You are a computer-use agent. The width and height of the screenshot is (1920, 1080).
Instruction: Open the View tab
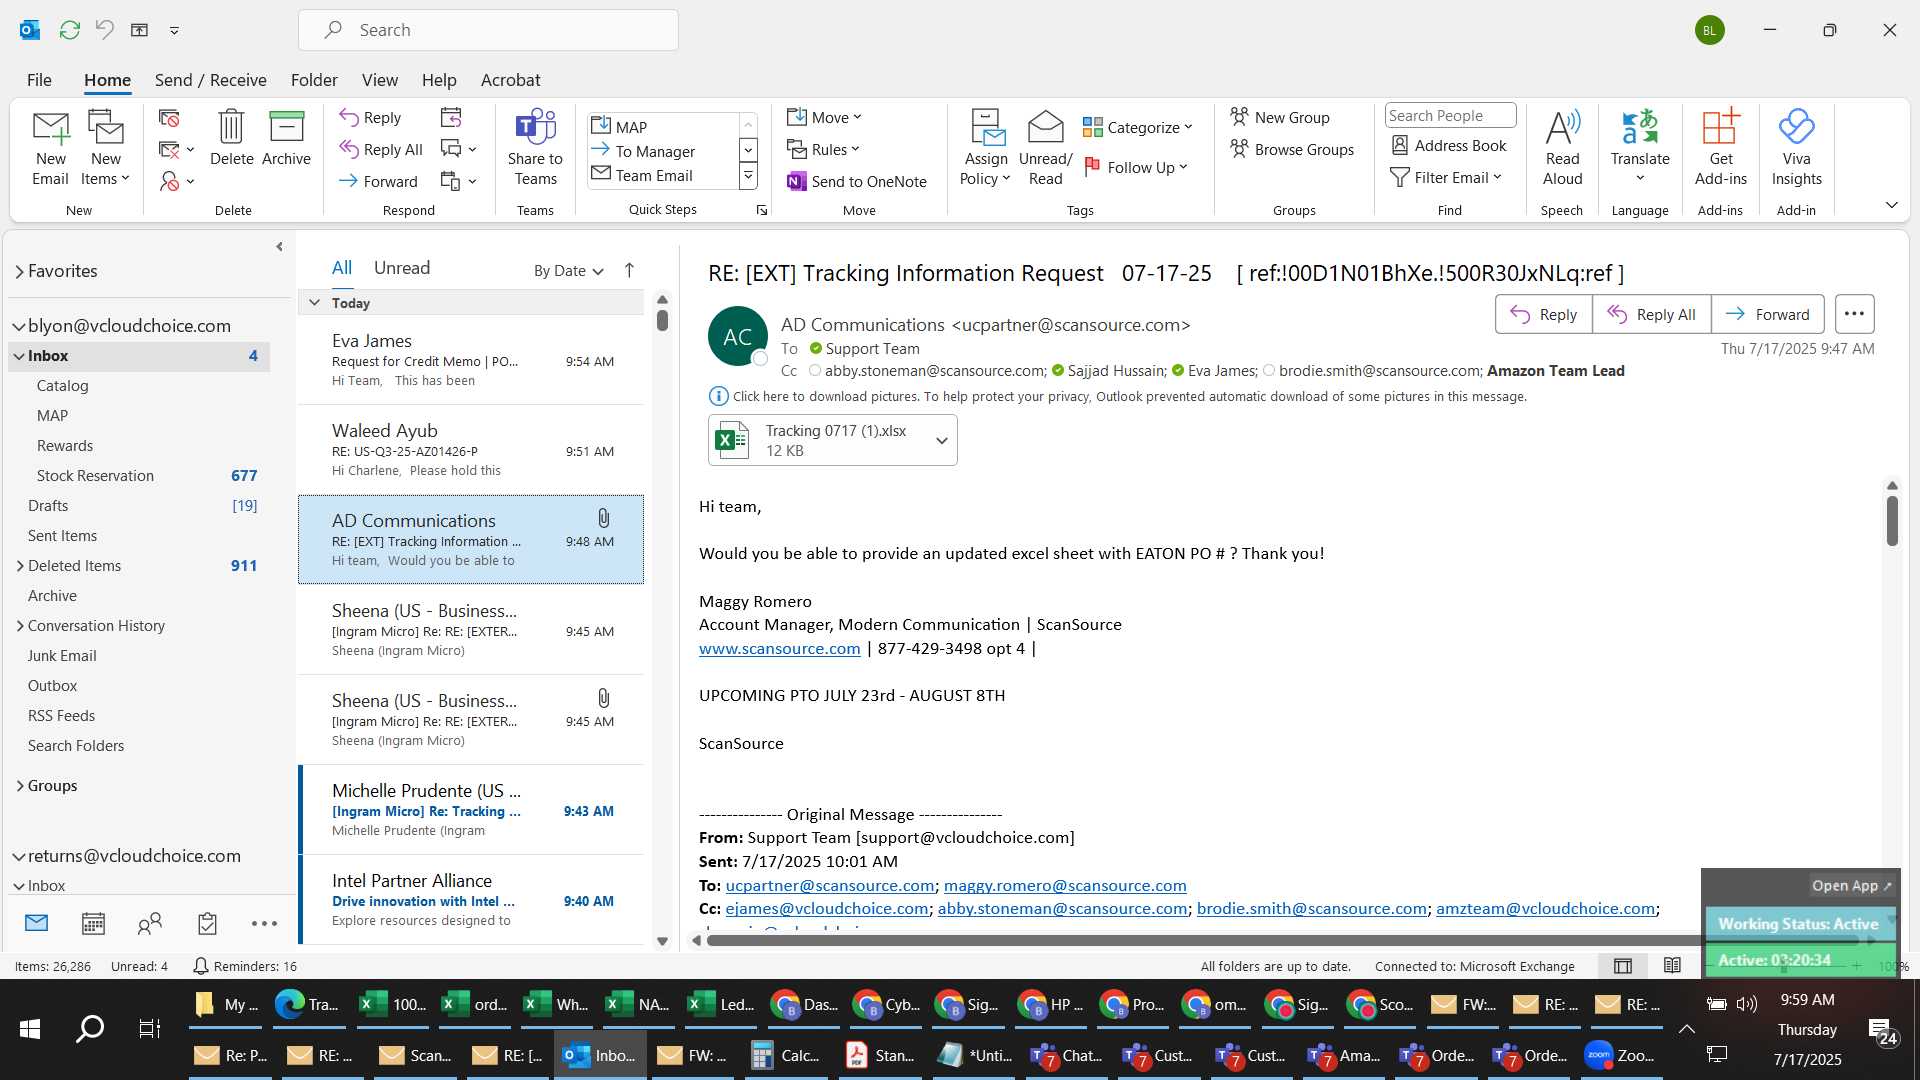[379, 80]
